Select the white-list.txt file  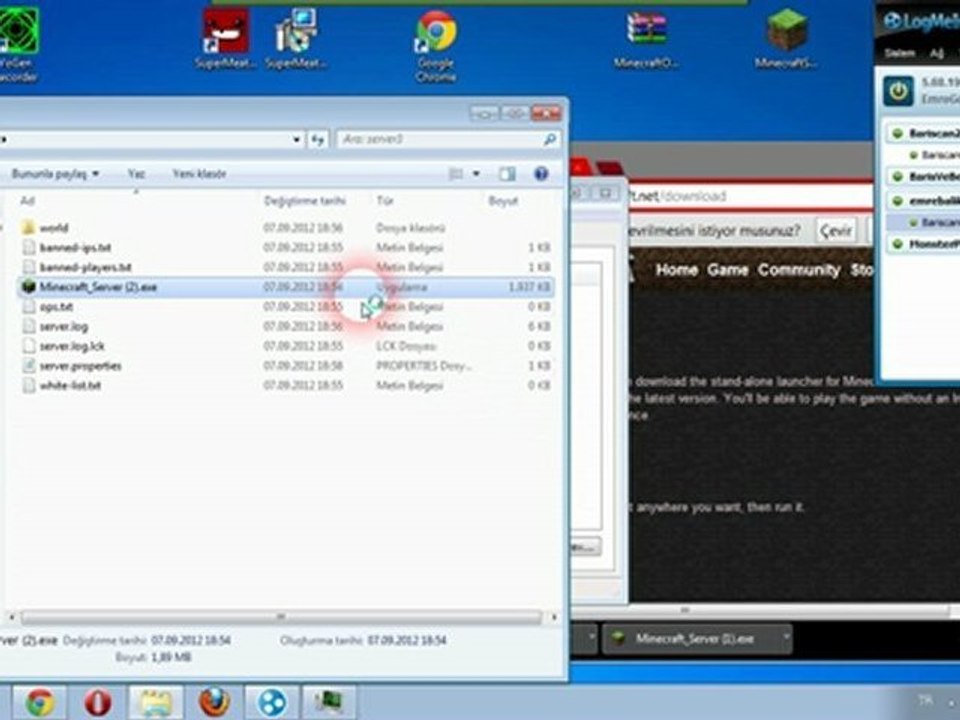[285, 385]
